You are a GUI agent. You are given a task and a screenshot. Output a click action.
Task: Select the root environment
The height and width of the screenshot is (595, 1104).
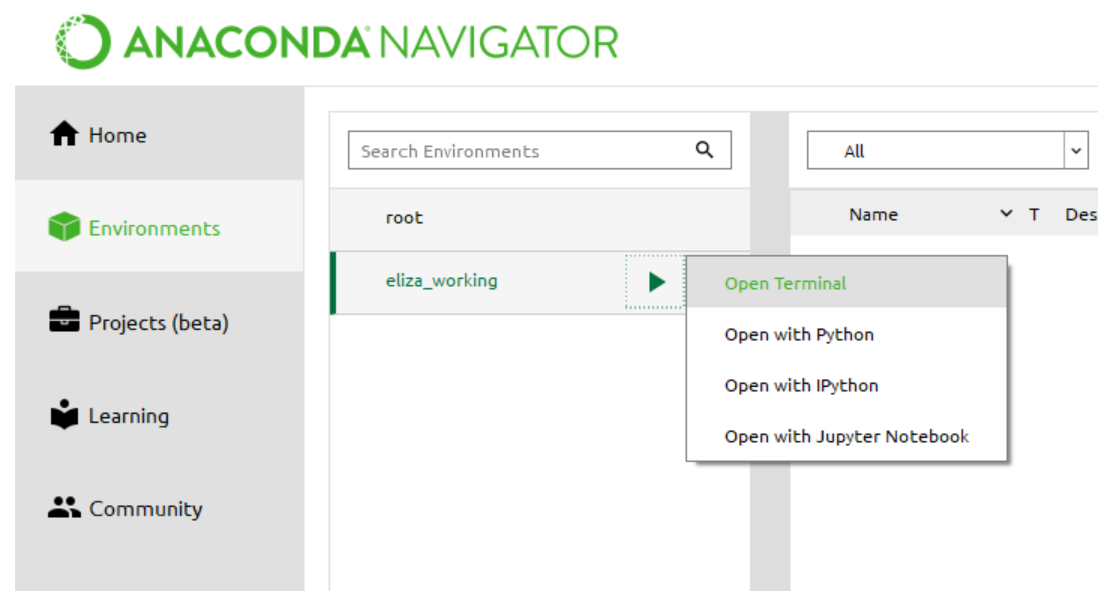coord(405,217)
